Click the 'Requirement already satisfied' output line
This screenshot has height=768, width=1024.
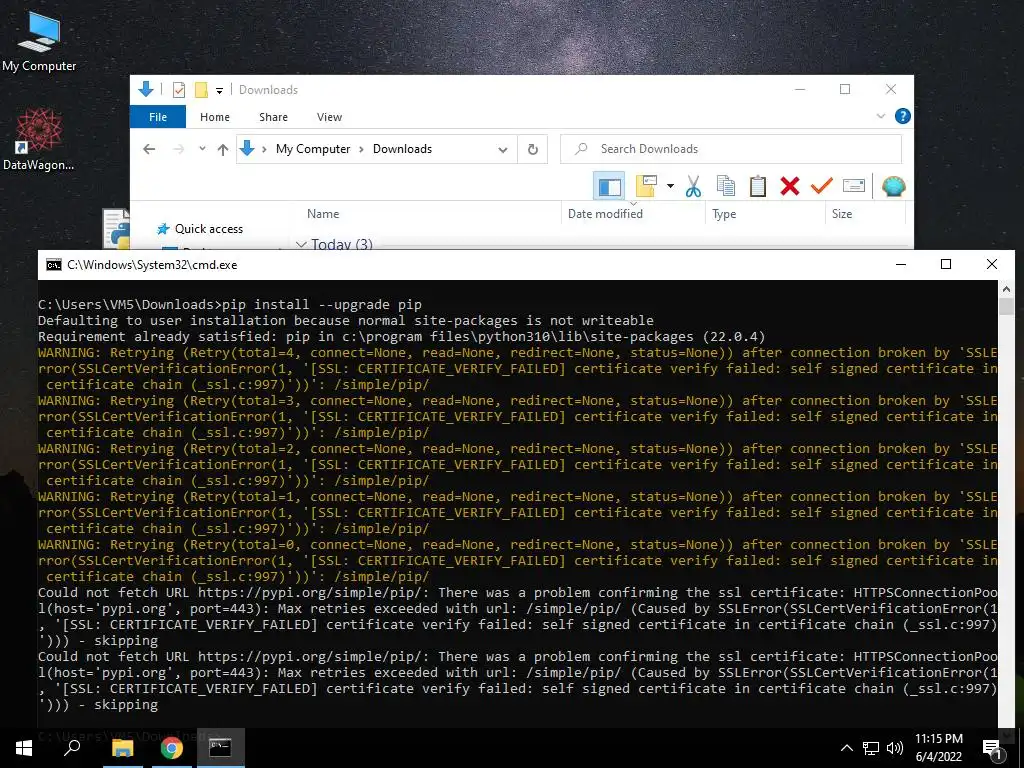[401, 336]
